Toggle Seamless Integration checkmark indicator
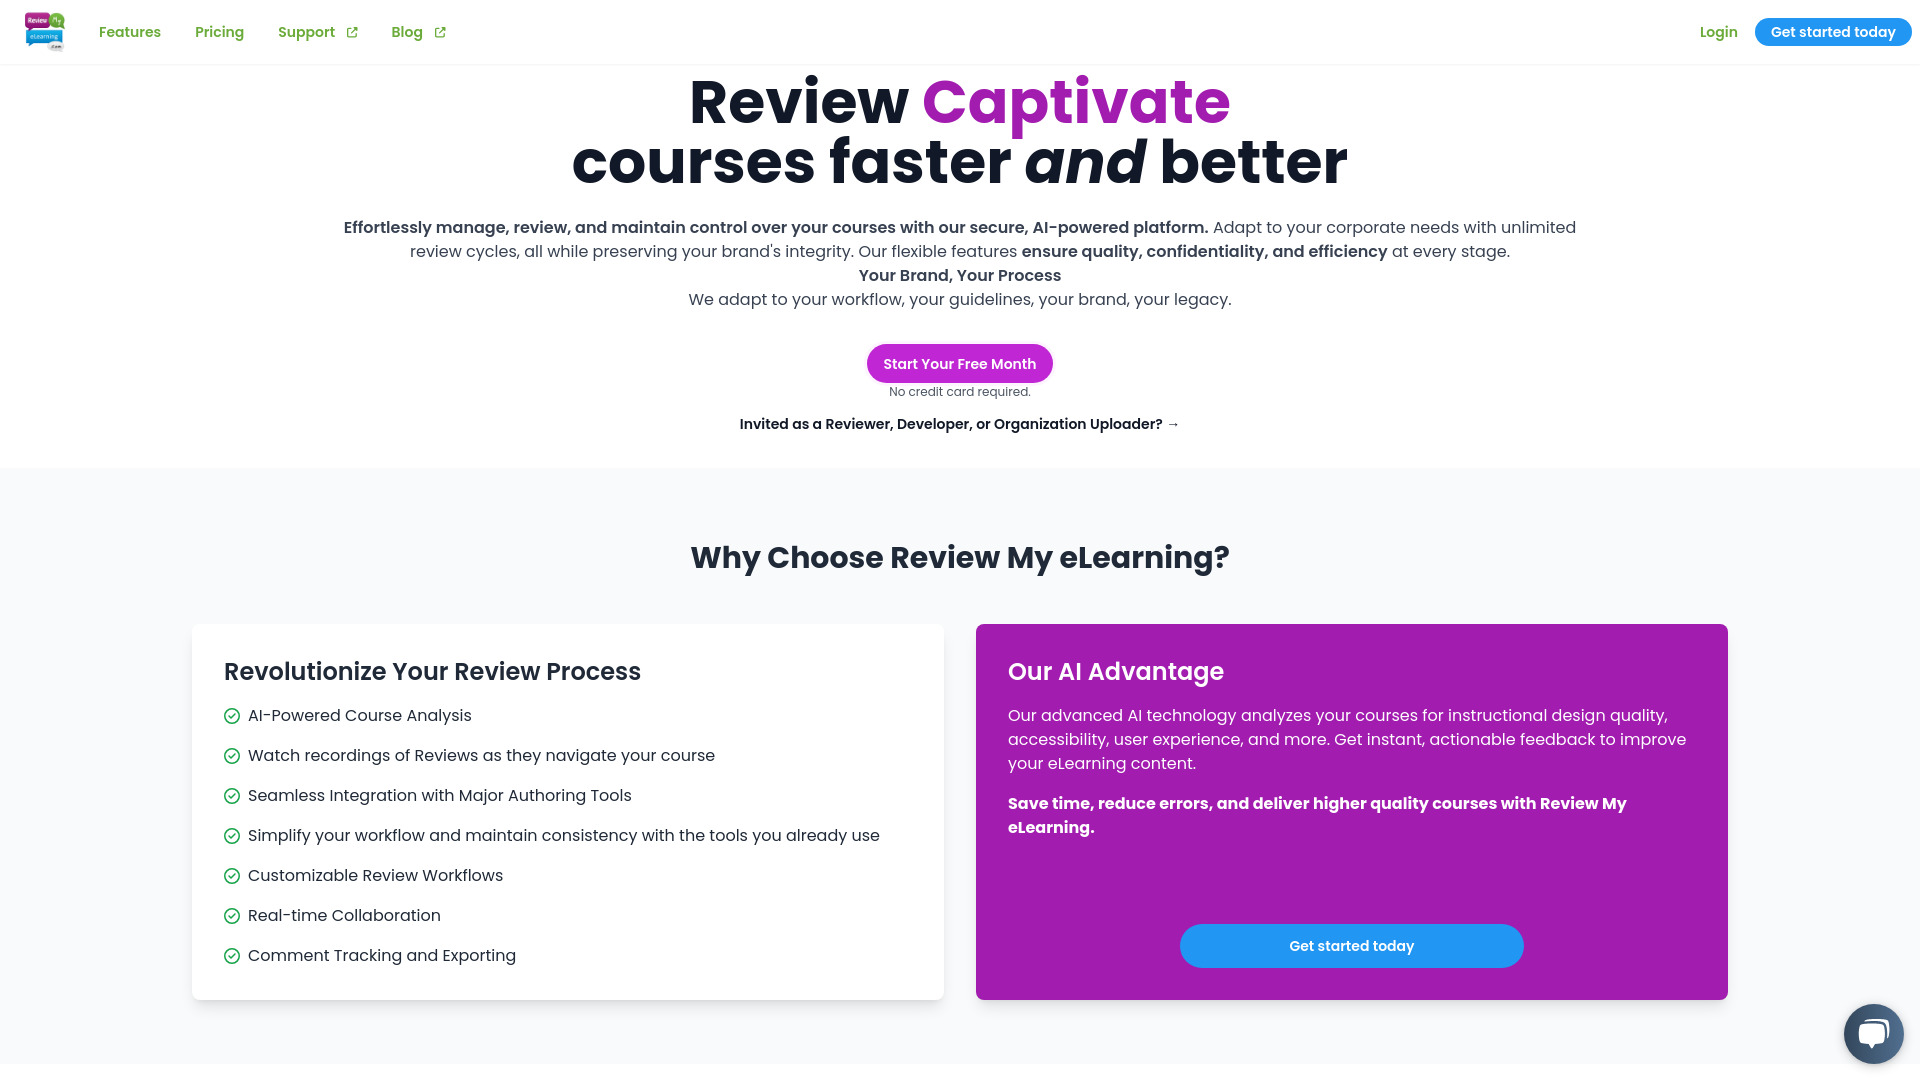This screenshot has width=1920, height=1080. click(232, 795)
